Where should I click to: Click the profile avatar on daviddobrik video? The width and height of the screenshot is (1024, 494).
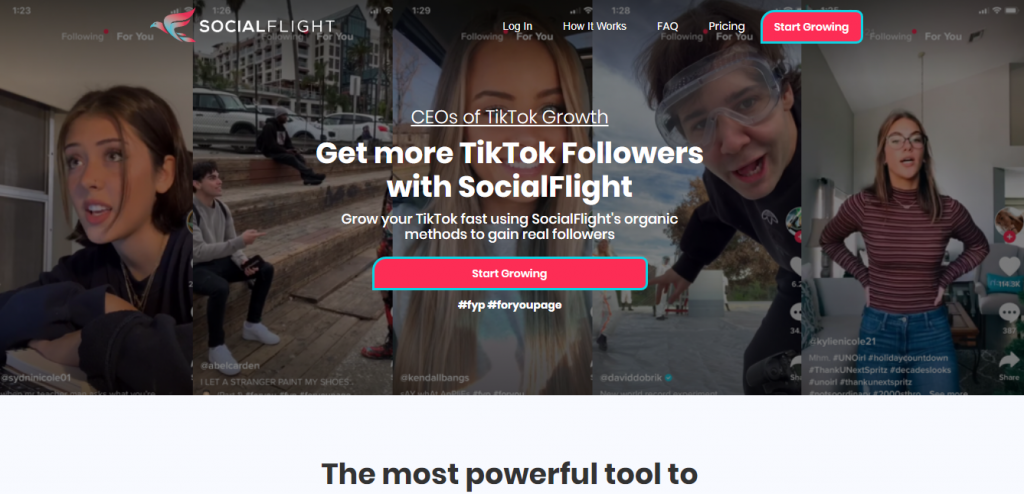[793, 221]
